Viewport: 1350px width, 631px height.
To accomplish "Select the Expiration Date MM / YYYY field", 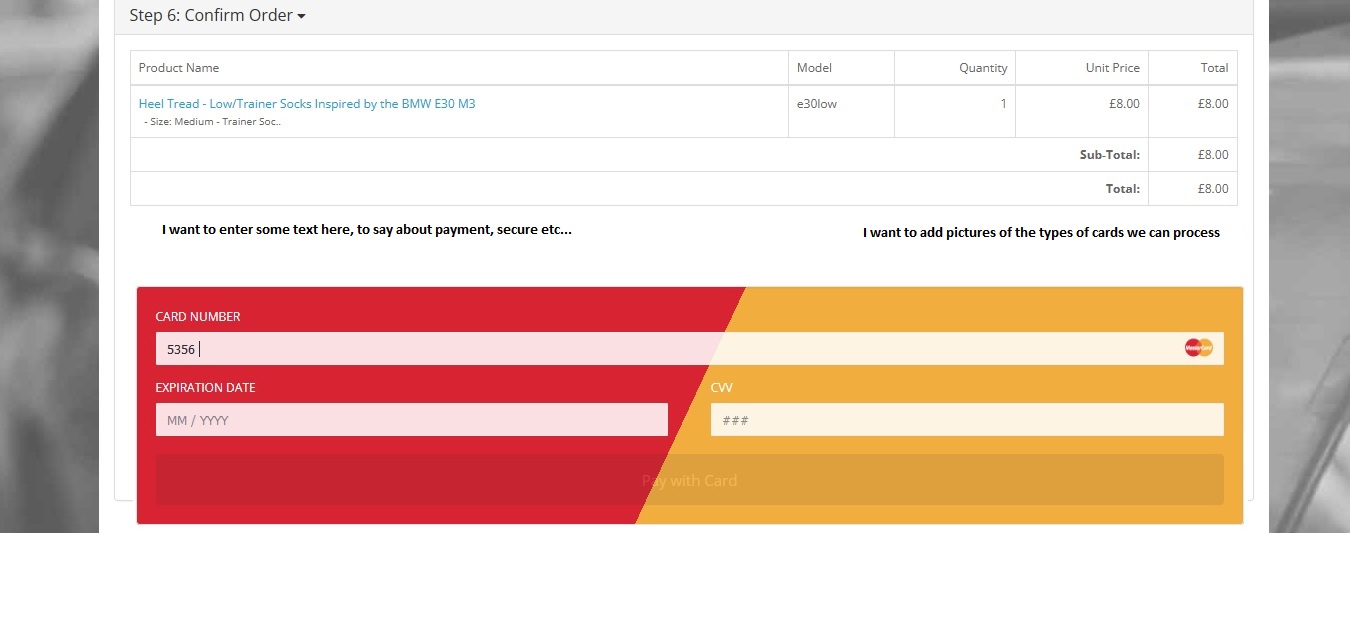I will tap(411, 419).
